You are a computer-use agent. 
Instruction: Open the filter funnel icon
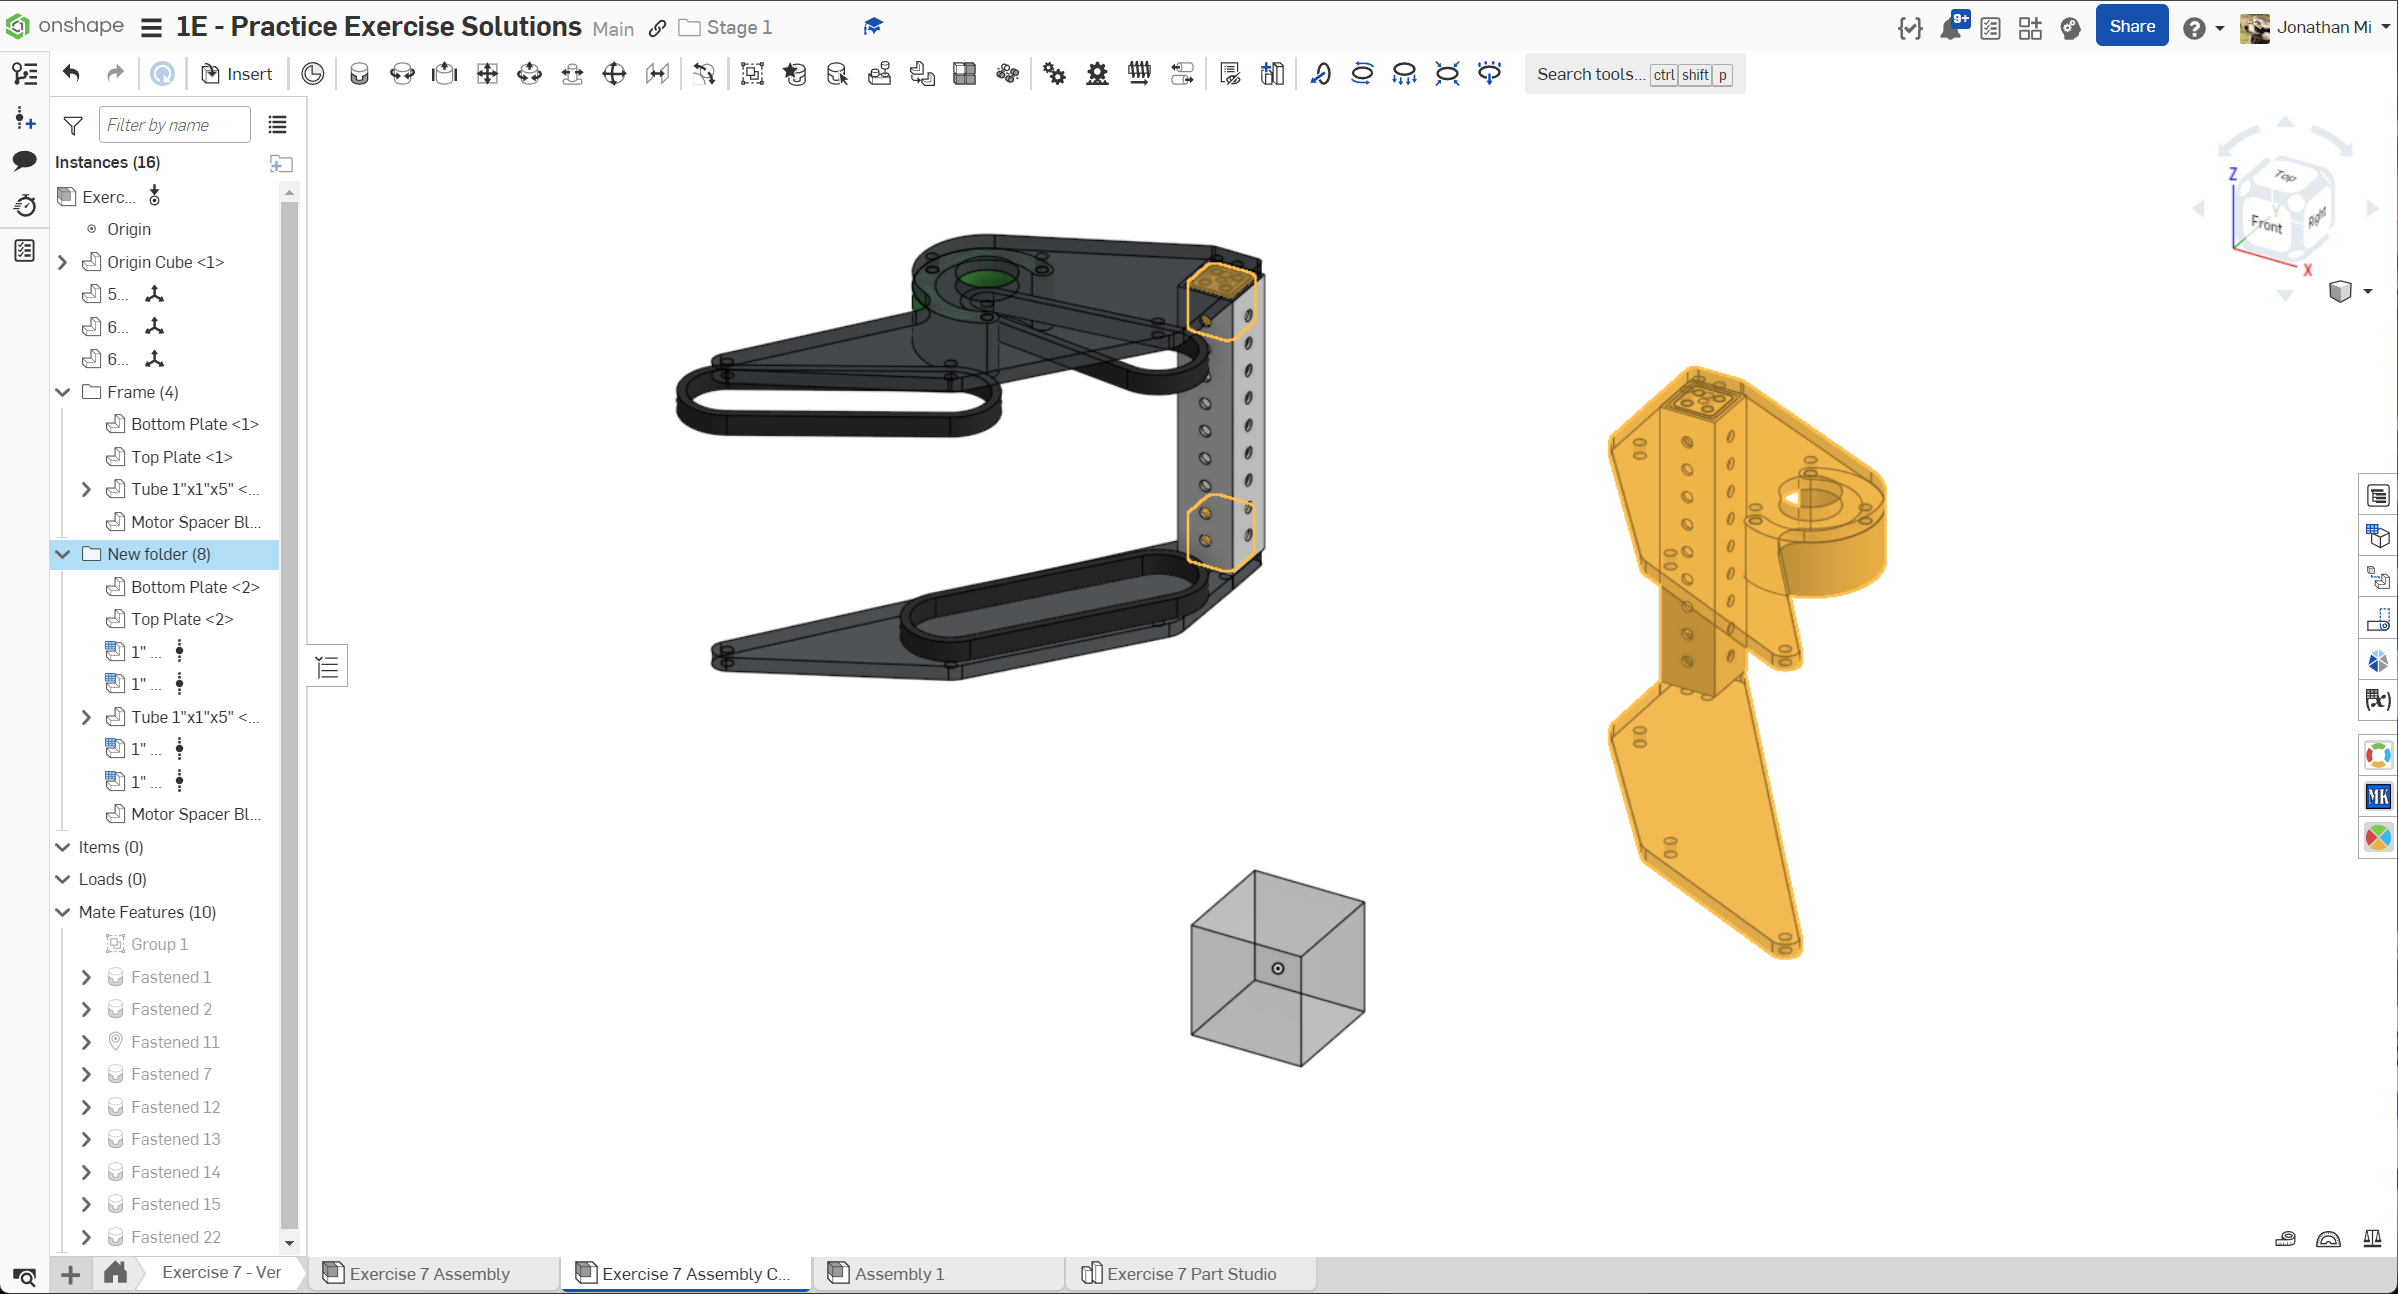(x=73, y=125)
